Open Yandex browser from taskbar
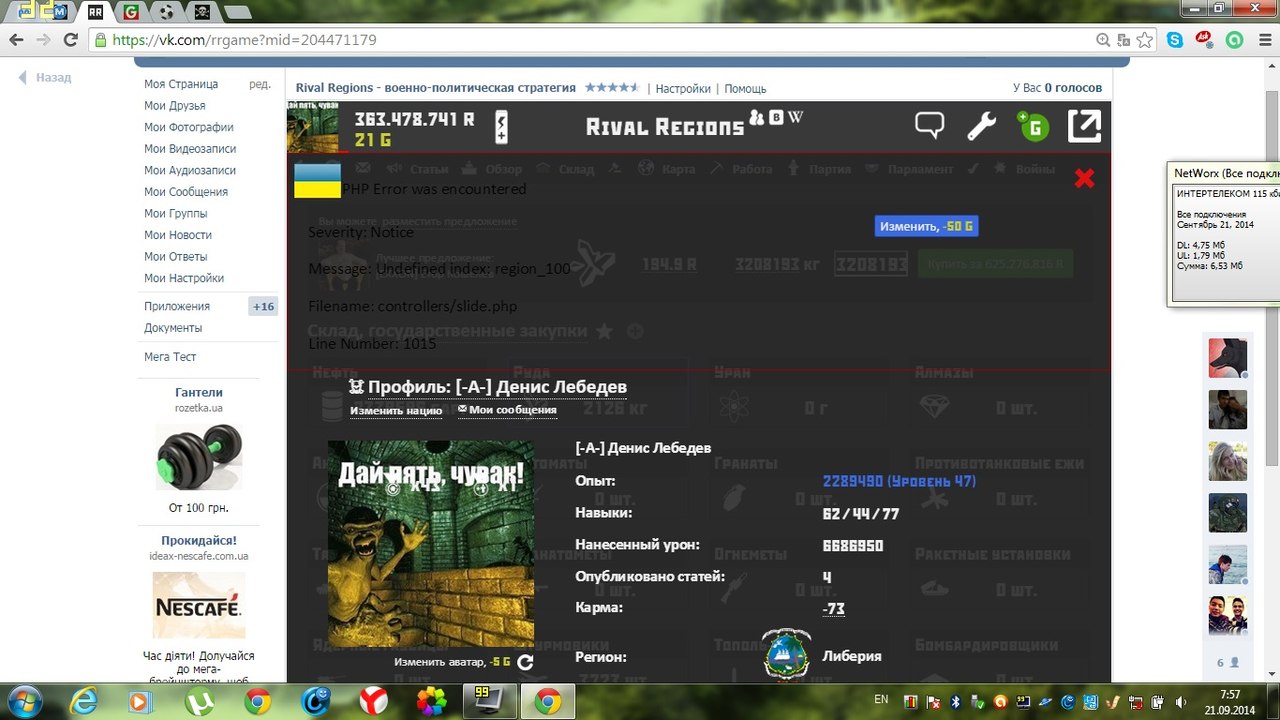Screen dimensions: 1280x720 click(x=374, y=702)
